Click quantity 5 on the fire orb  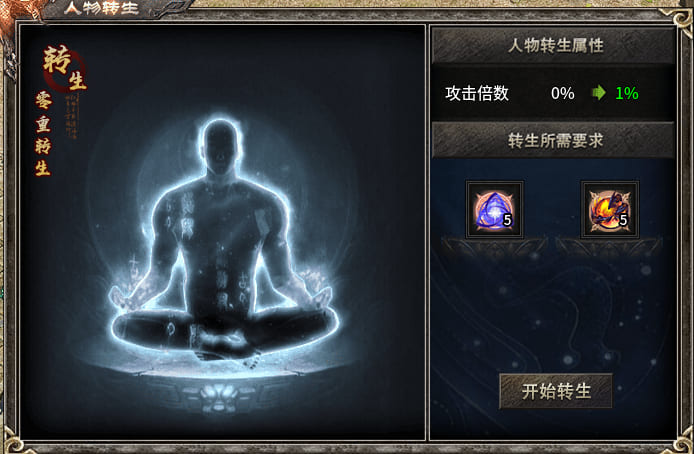point(623,220)
